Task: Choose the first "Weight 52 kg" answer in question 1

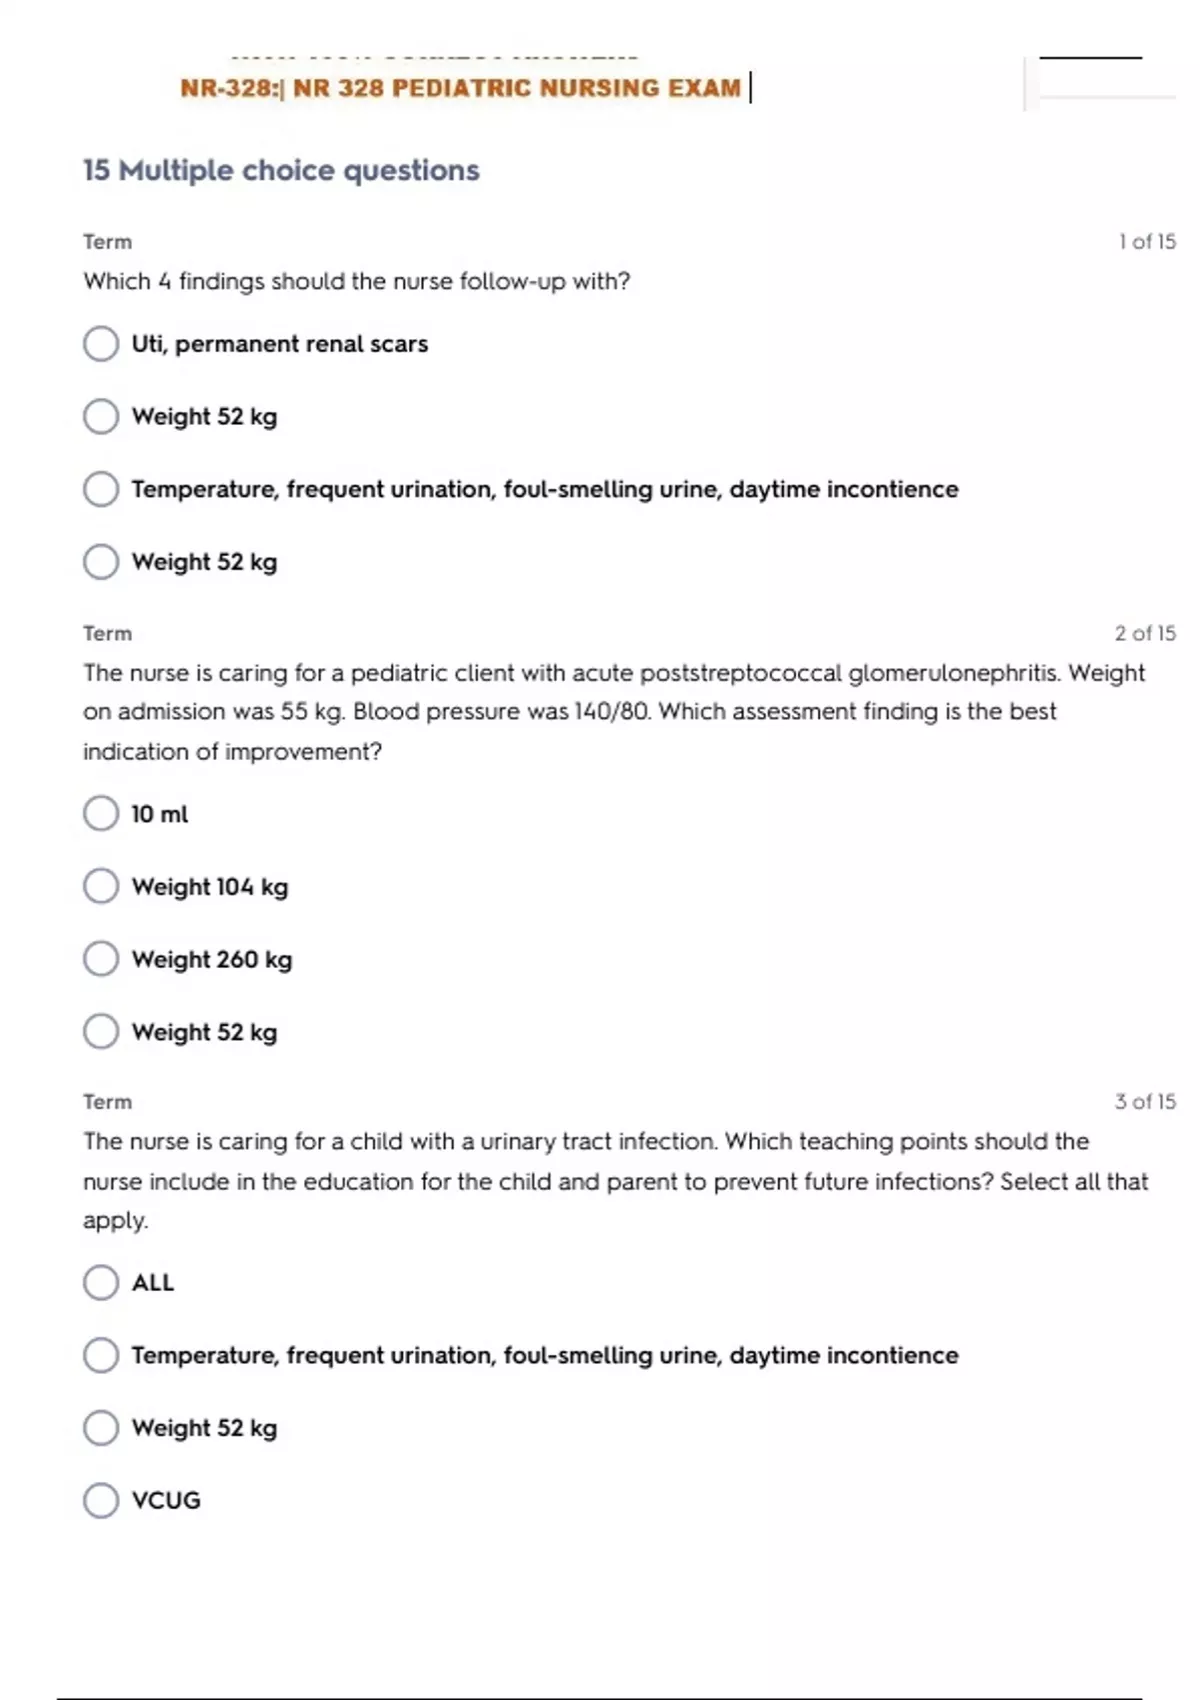Action: click(101, 416)
